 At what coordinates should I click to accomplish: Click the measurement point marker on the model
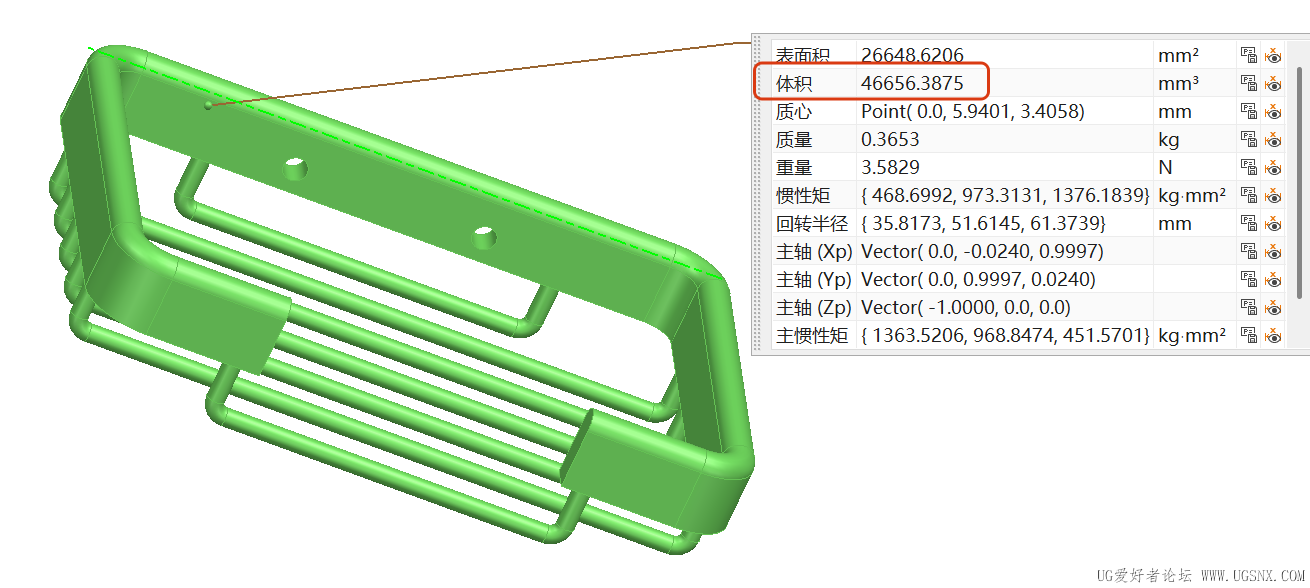tap(208, 104)
